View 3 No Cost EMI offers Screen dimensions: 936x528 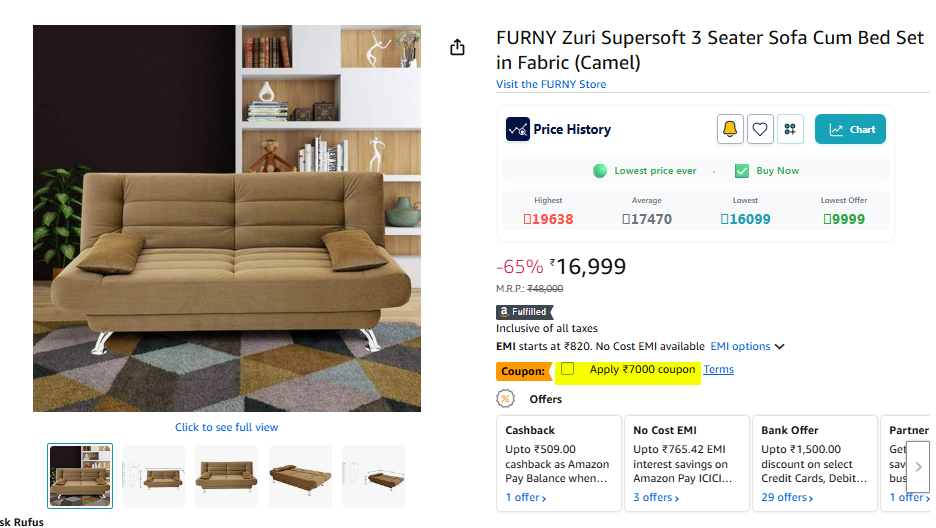click(656, 497)
